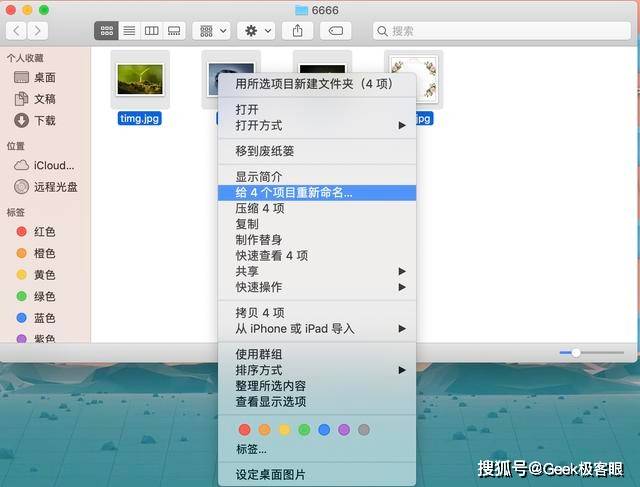
Task: Choose 复制 in the context menu
Action: [x=317, y=224]
